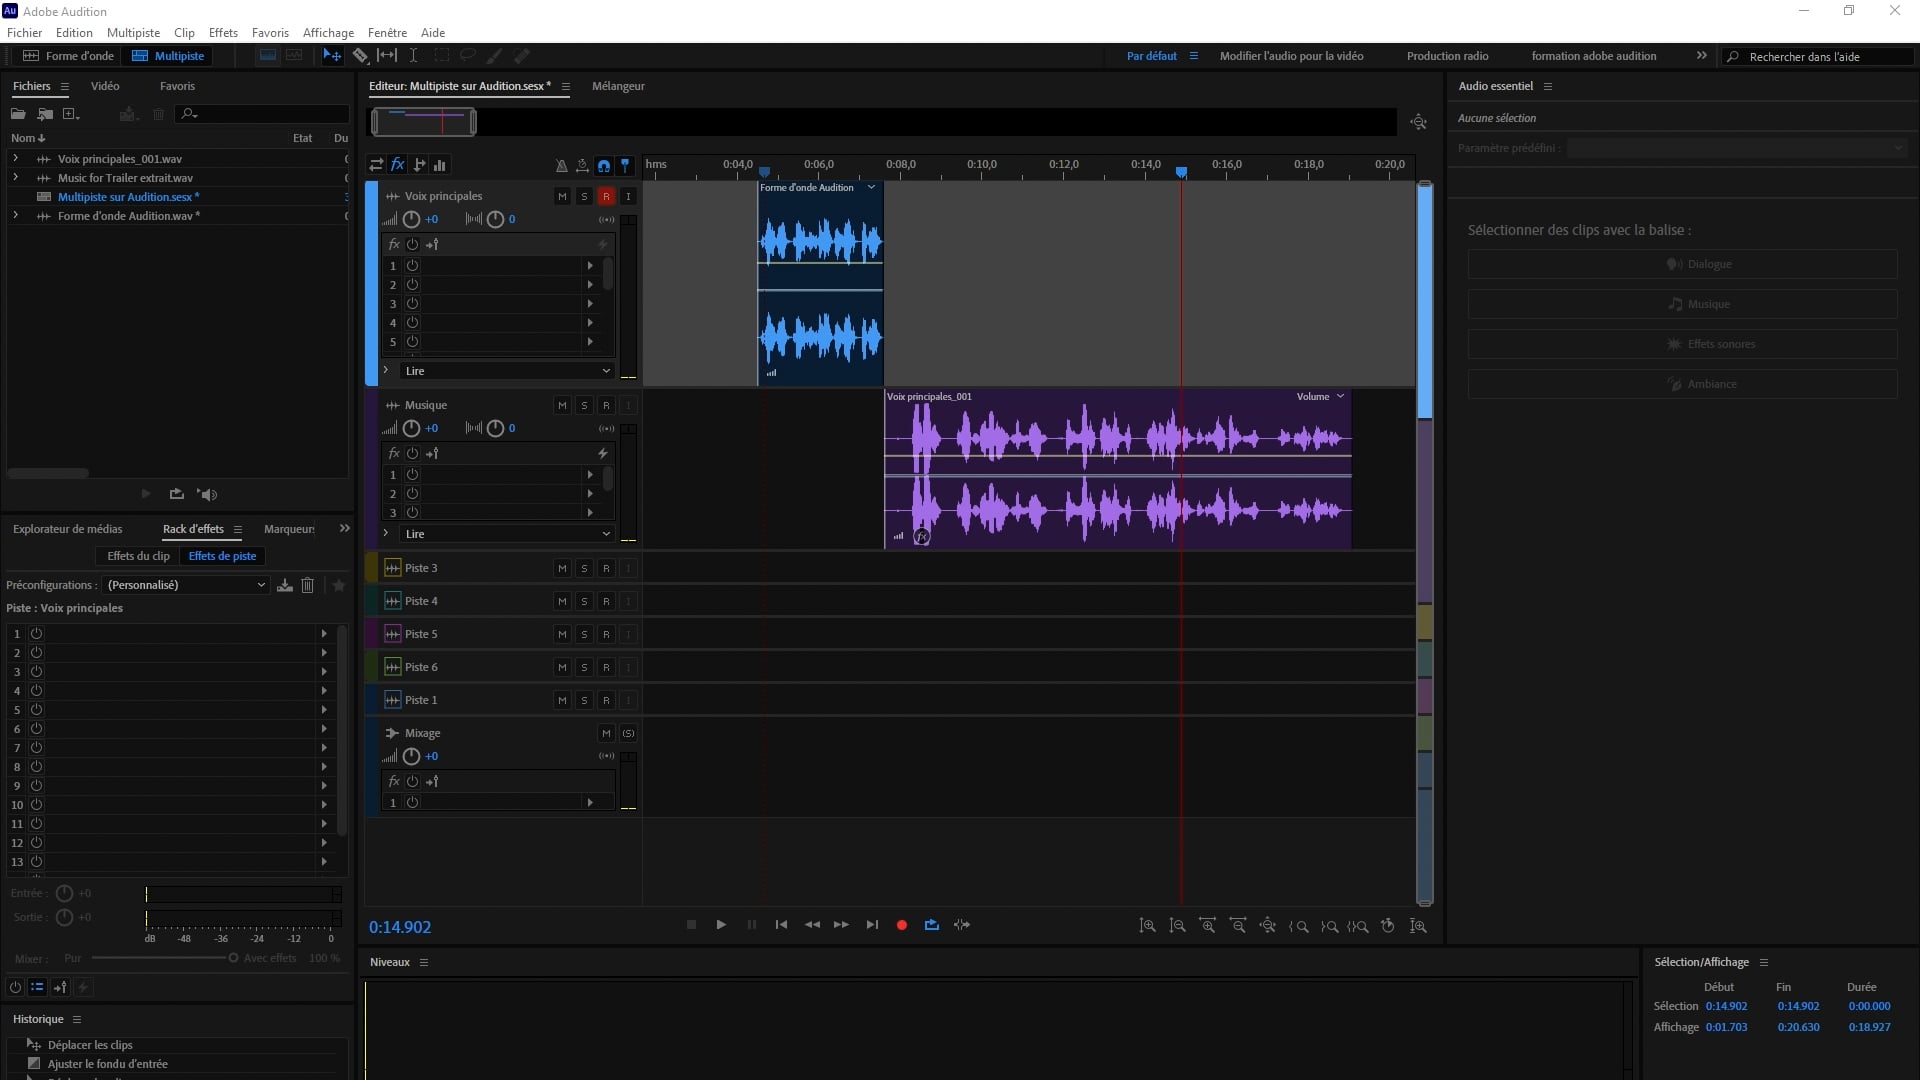The width and height of the screenshot is (1920, 1080).
Task: Open the Lire automation mode dropdown for Musique
Action: [x=507, y=534]
